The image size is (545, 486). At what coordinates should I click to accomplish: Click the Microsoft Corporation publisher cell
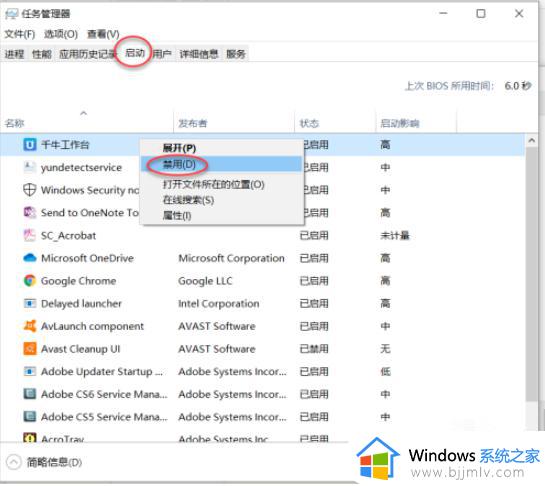click(x=231, y=258)
